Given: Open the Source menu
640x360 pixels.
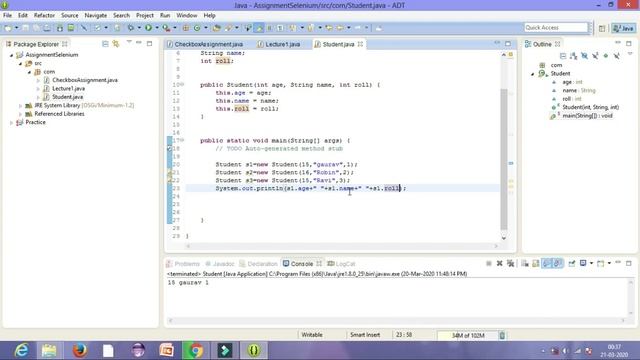Looking at the screenshot, I should (x=70, y=15).
